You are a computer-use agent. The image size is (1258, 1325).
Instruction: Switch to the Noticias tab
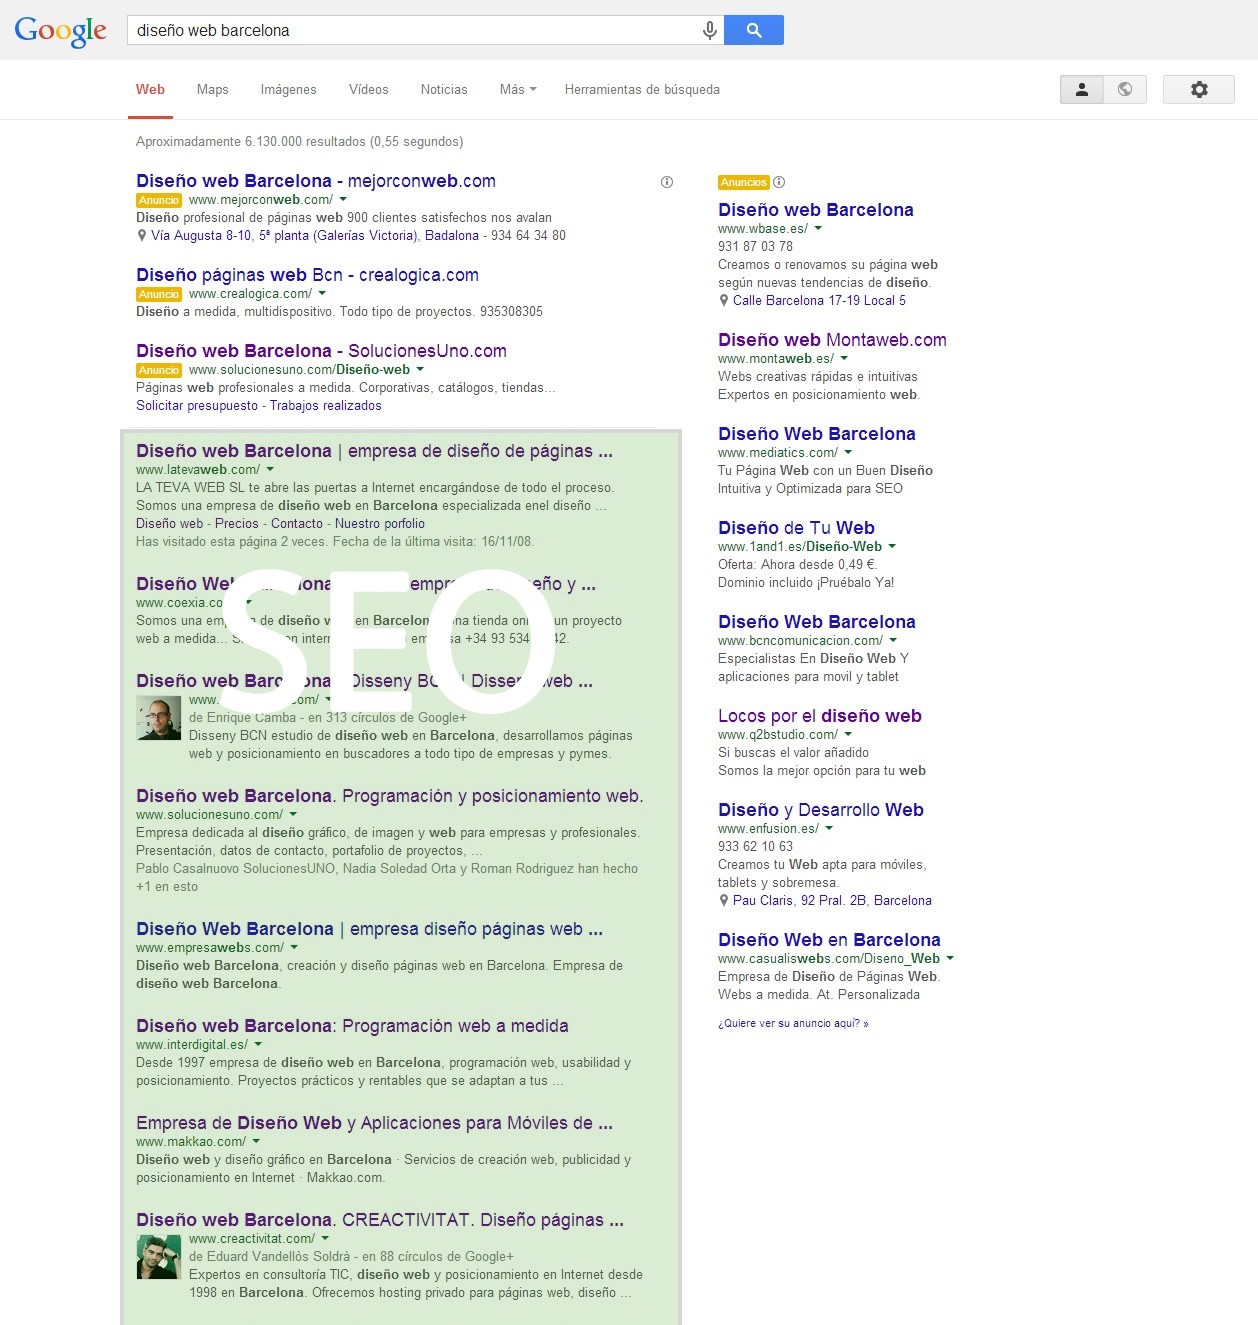(444, 90)
